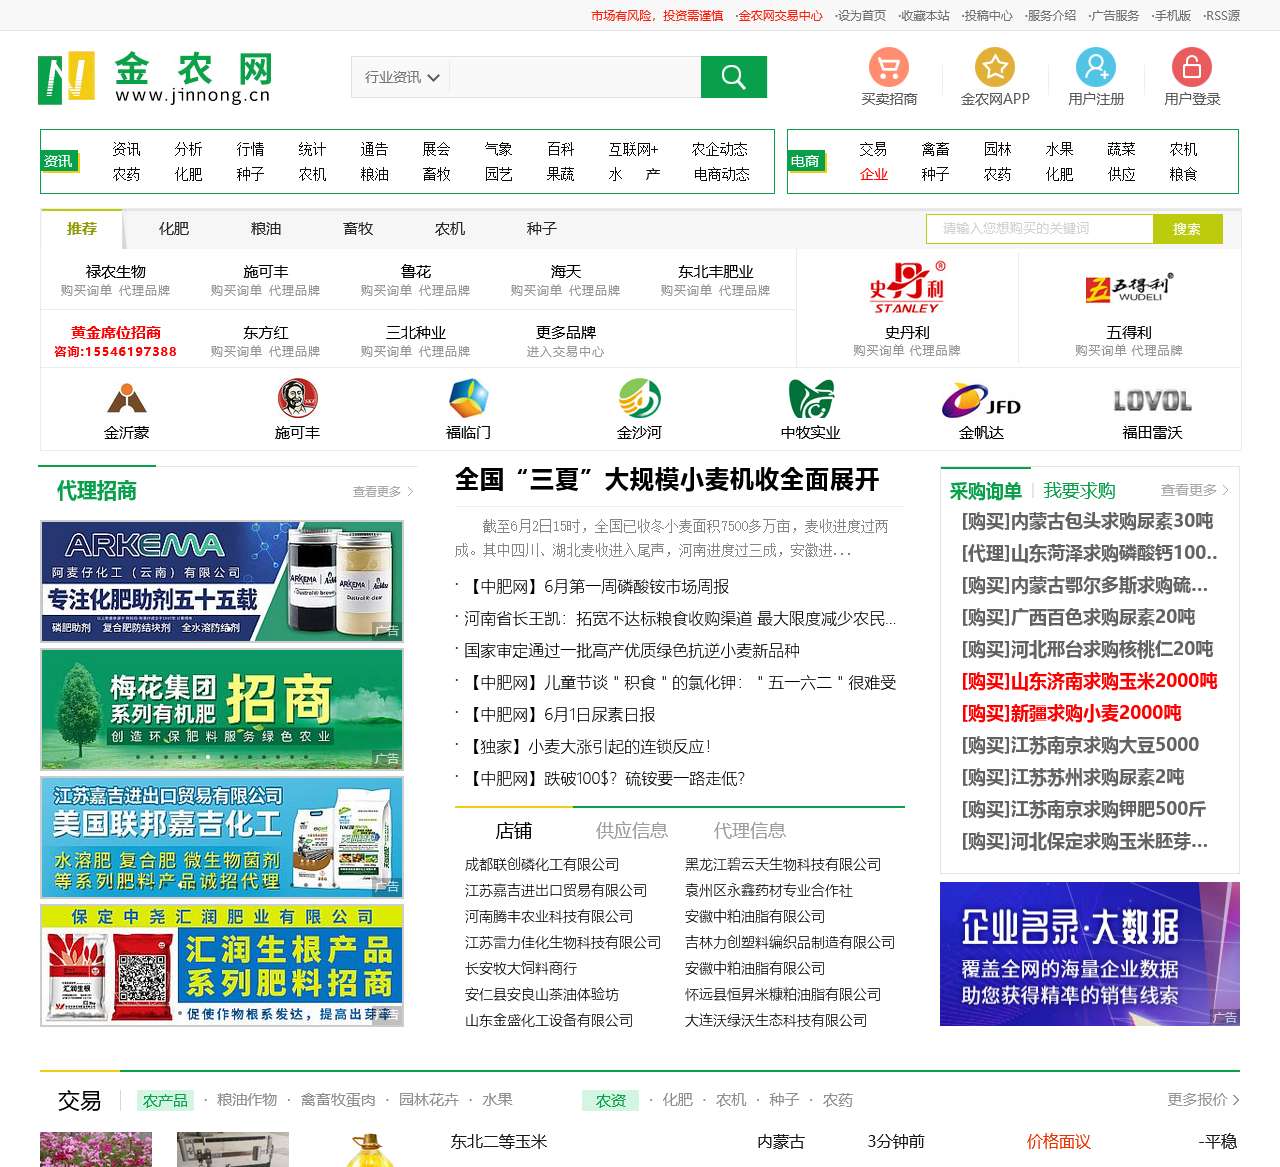This screenshot has height=1167, width=1280.
Task: Select the 农资 tab in 交易 section
Action: pos(611,1100)
